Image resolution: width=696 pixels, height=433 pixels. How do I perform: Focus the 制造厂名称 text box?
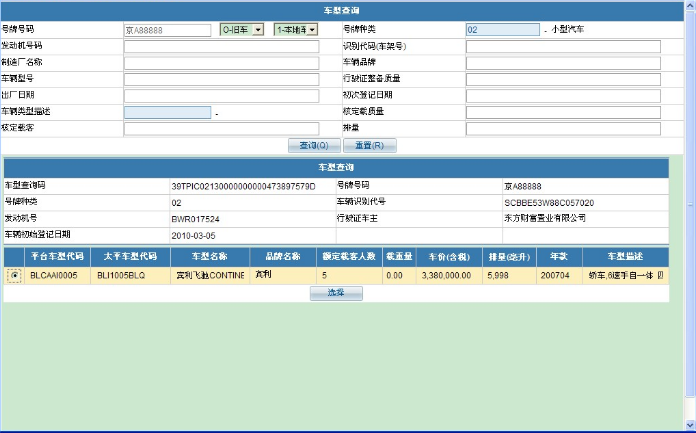[x=221, y=62]
